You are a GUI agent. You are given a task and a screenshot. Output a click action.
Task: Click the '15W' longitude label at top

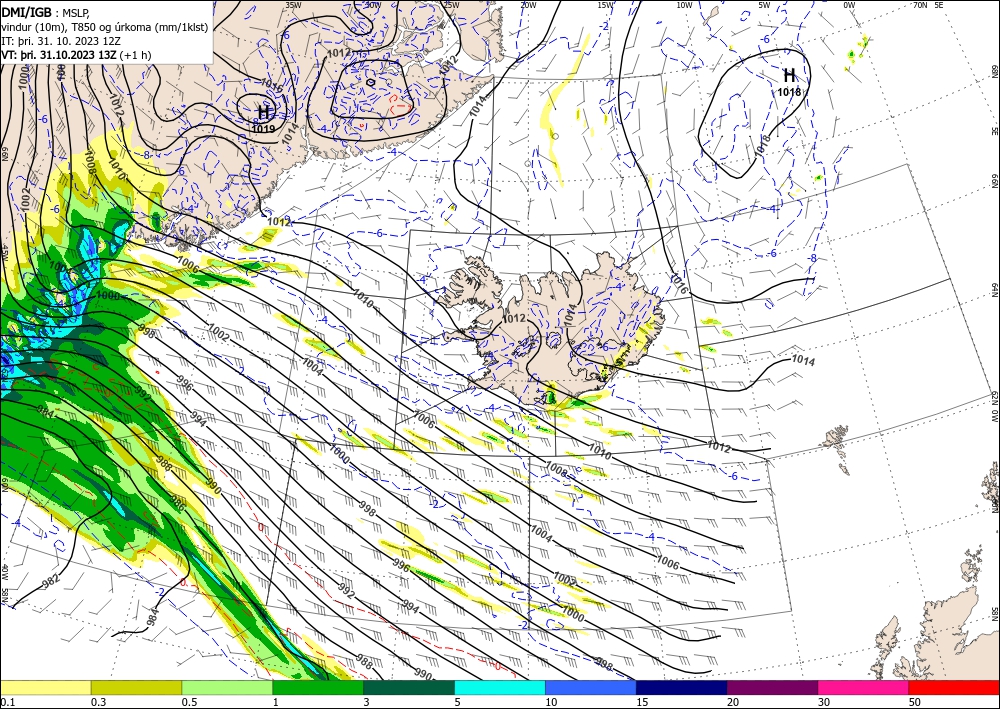[x=605, y=4]
